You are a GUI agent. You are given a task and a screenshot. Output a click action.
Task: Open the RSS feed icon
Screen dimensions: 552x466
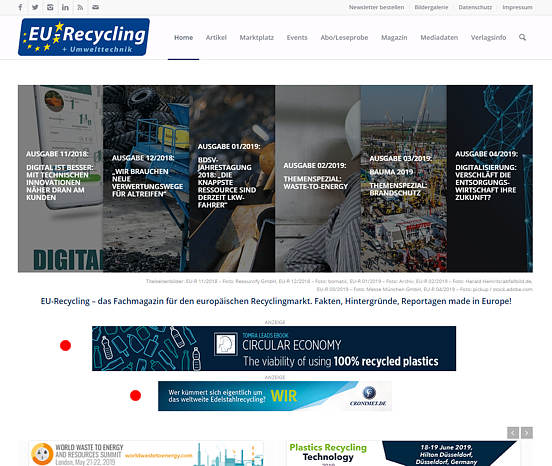80,7
